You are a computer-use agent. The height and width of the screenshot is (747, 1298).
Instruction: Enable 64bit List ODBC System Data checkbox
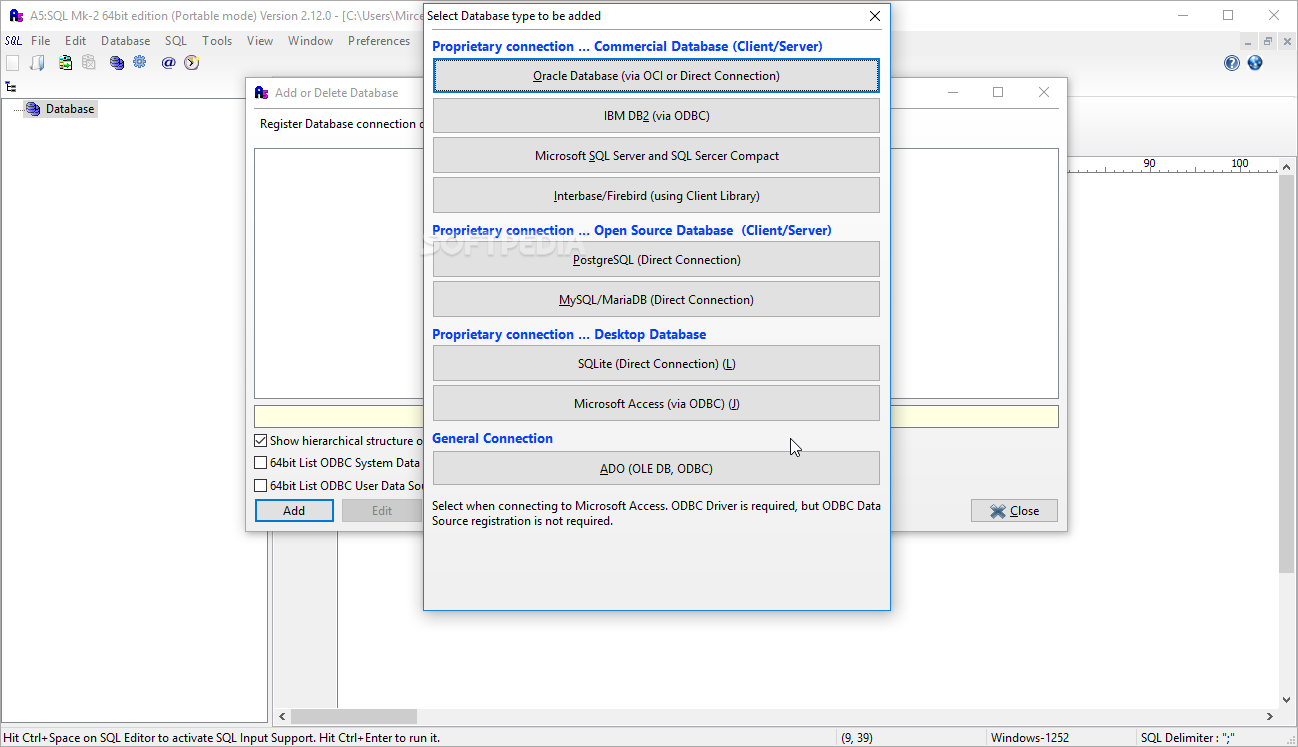pos(261,463)
